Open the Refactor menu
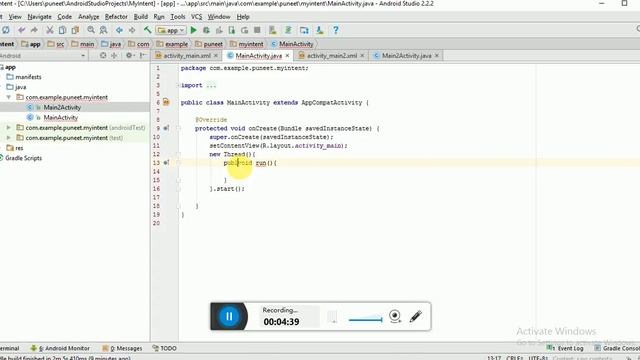This screenshot has height=360, width=640. click(116, 17)
